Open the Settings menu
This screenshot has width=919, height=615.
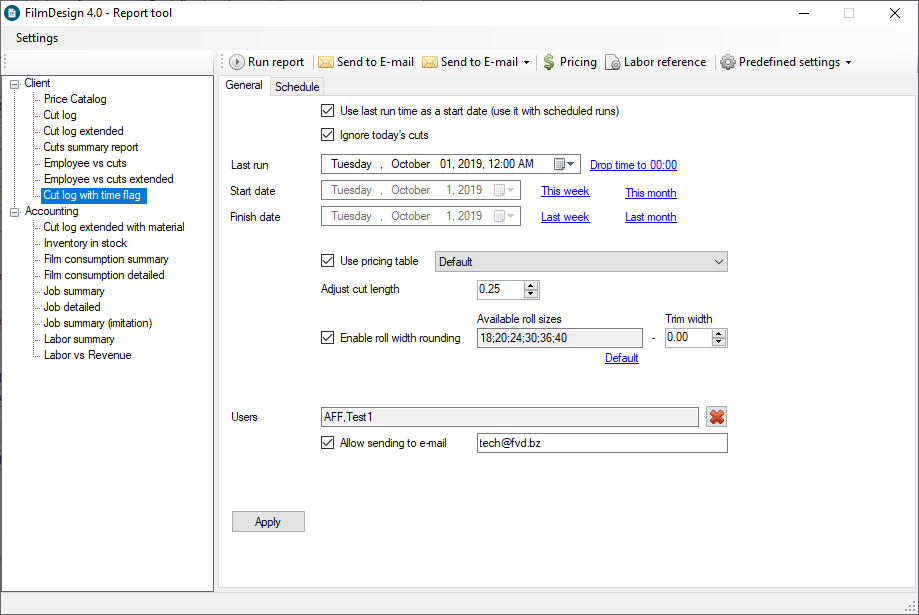(x=37, y=38)
